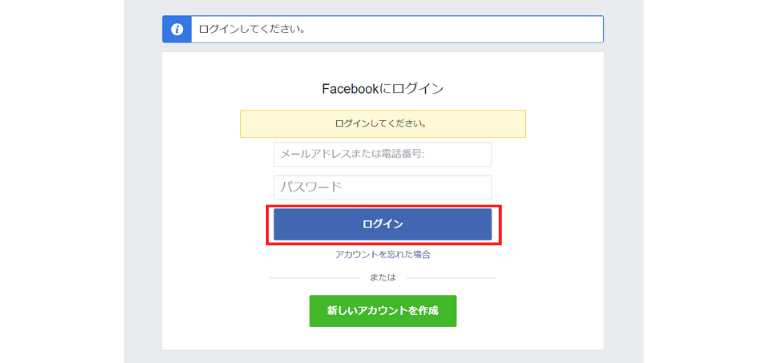The image size is (768, 363).
Task: Click the Facebookにログイン heading text
Action: [383, 89]
